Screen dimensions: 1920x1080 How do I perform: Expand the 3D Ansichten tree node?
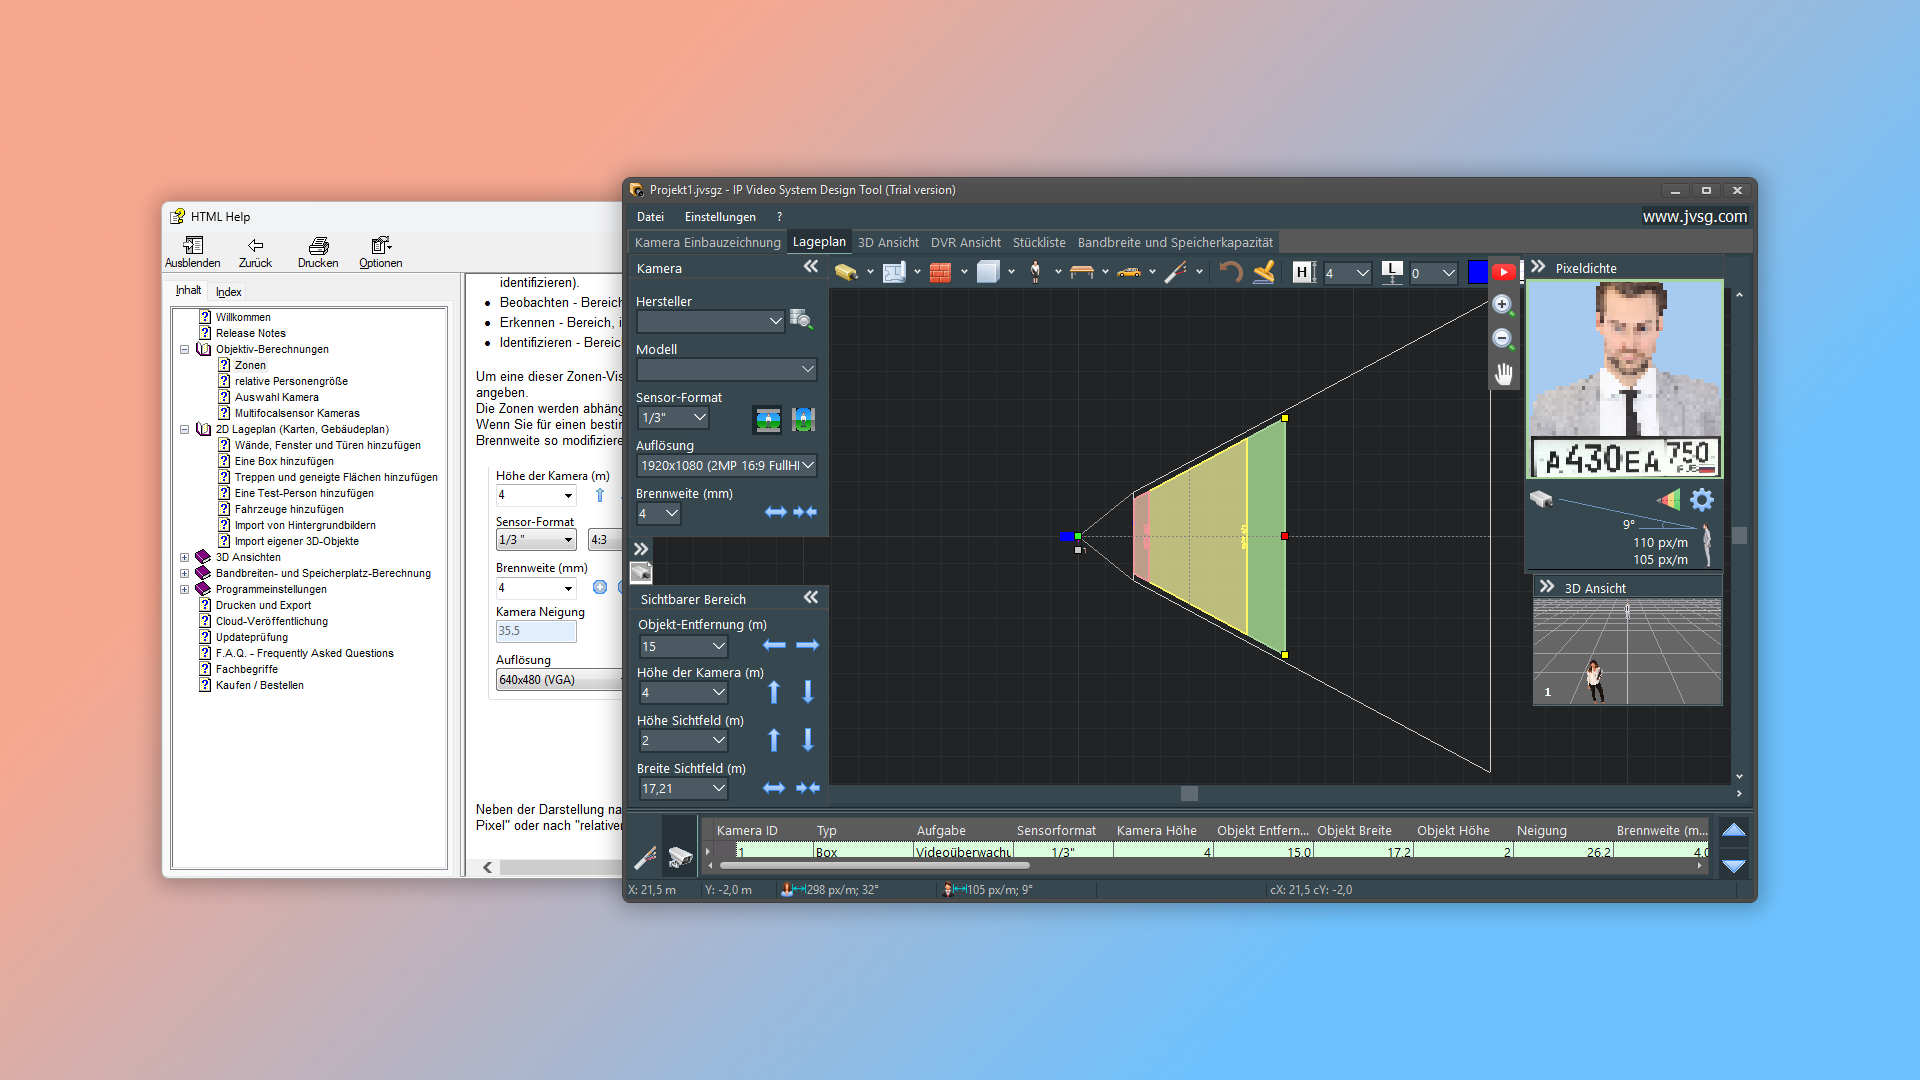pyautogui.click(x=184, y=557)
